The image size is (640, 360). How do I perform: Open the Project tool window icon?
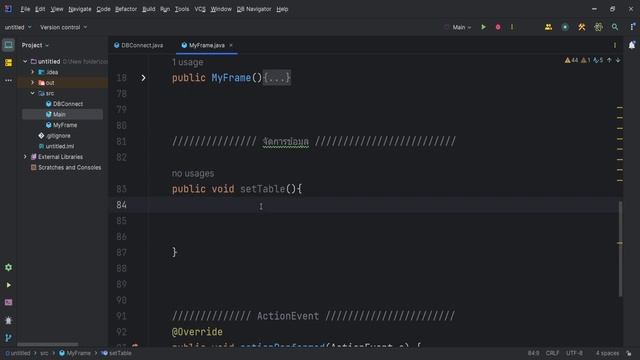pyautogui.click(x=8, y=45)
